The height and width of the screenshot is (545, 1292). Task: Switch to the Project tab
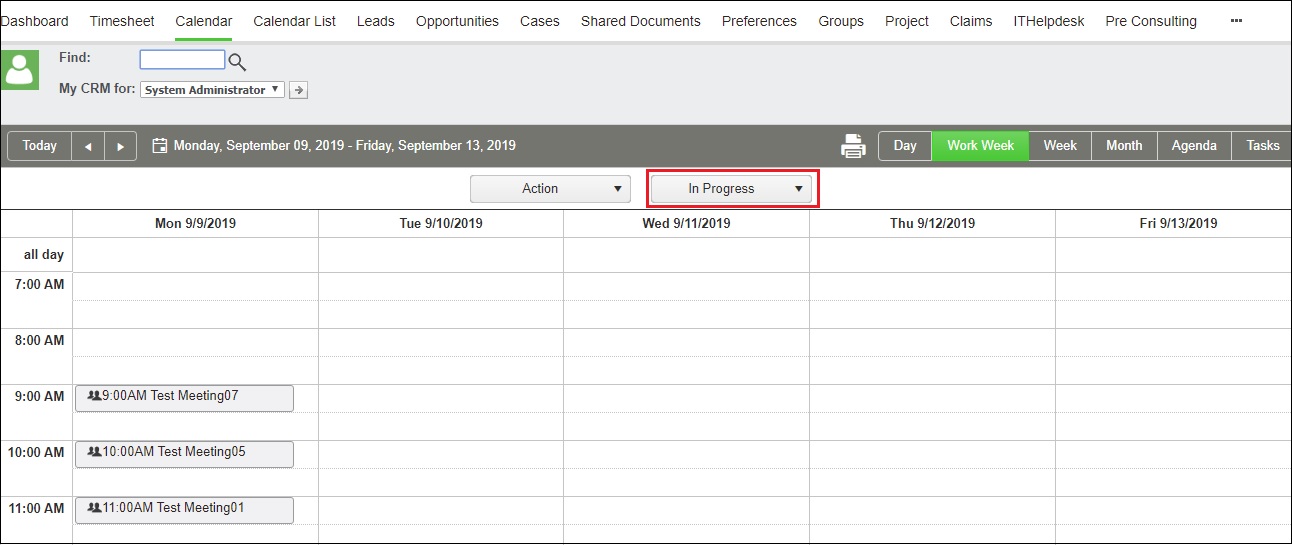click(x=907, y=21)
